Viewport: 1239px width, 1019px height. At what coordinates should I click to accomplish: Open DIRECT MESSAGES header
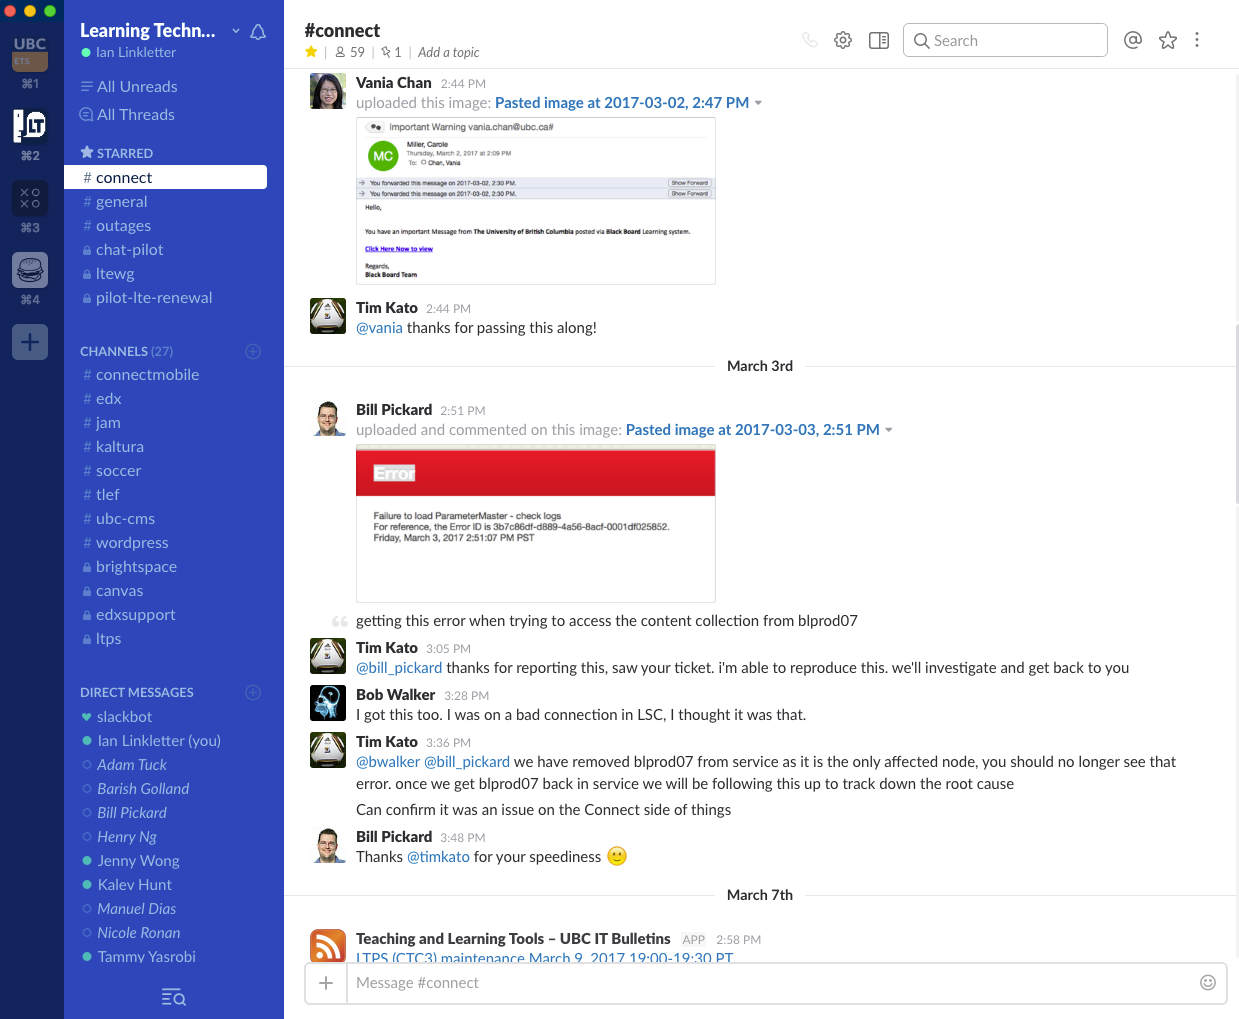click(137, 692)
